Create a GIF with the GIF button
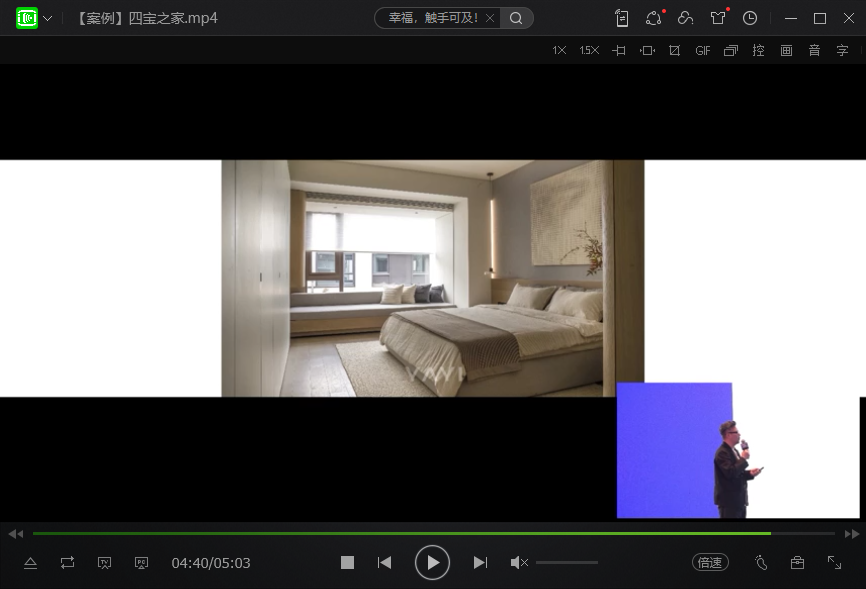The width and height of the screenshot is (866, 589). point(703,51)
